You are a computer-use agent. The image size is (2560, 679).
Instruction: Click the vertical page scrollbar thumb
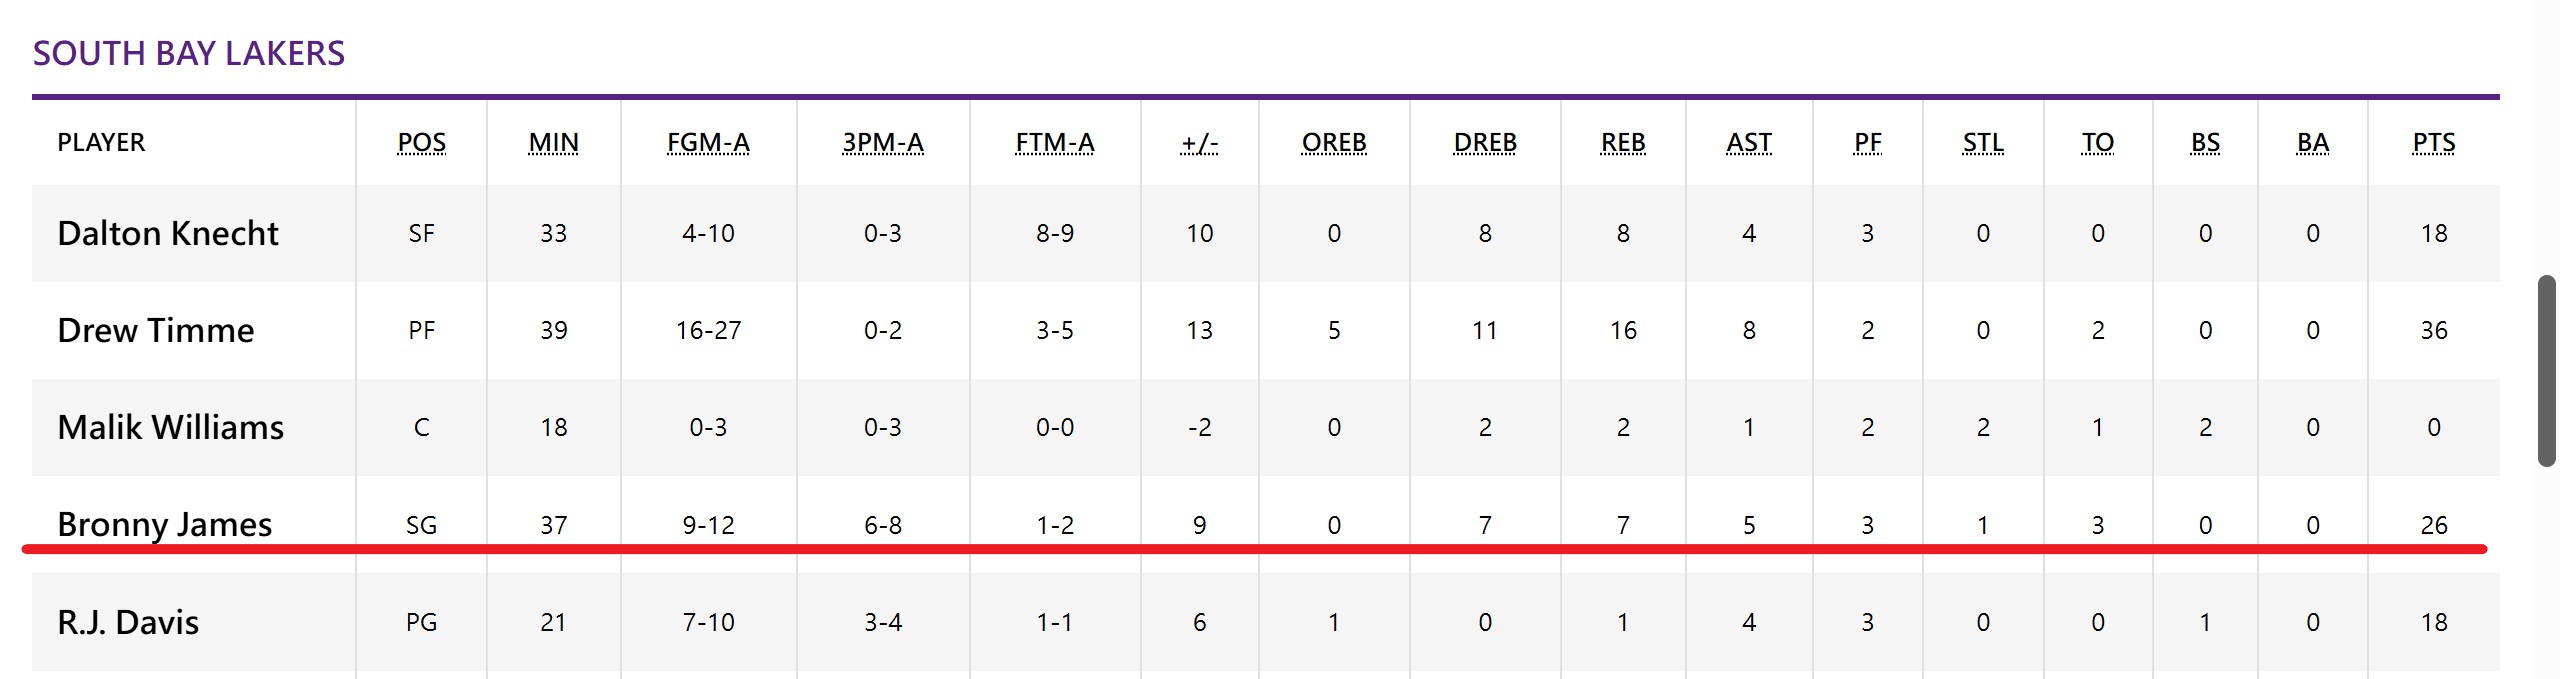tap(2547, 370)
